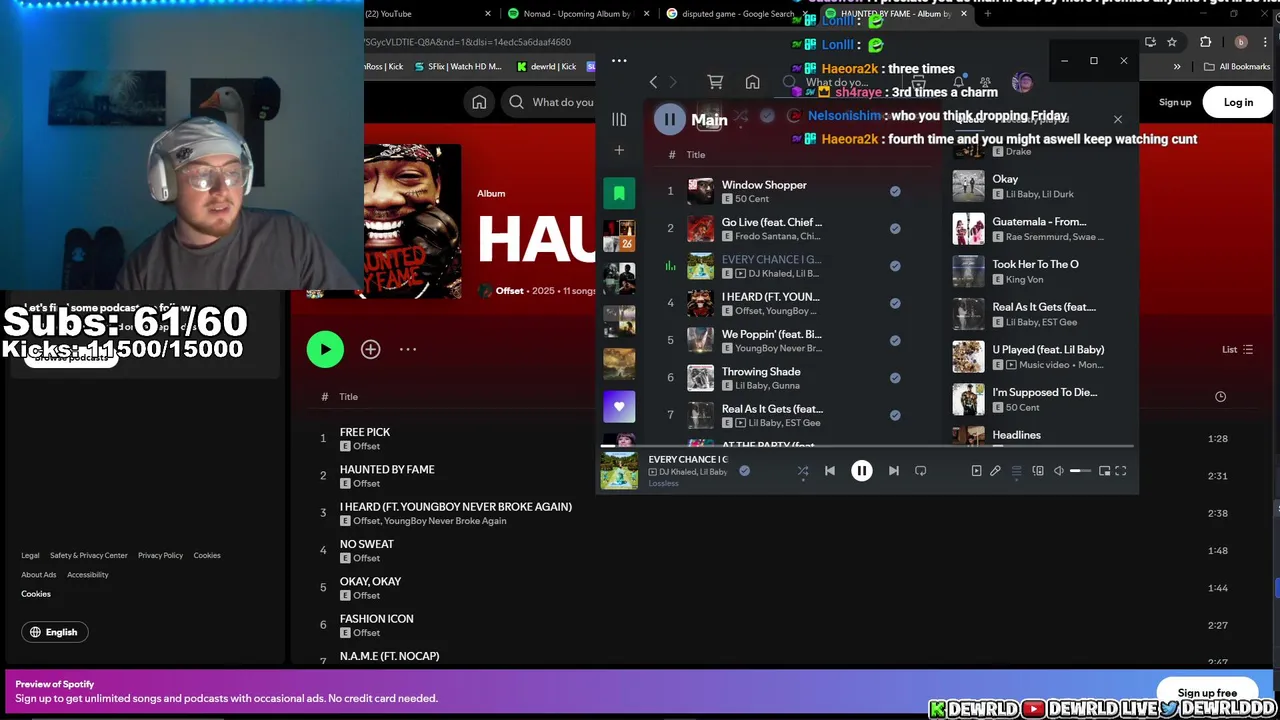Open All Bookmarks folder in bookmarks bar
The image size is (1280, 720).
pyautogui.click(x=1237, y=67)
